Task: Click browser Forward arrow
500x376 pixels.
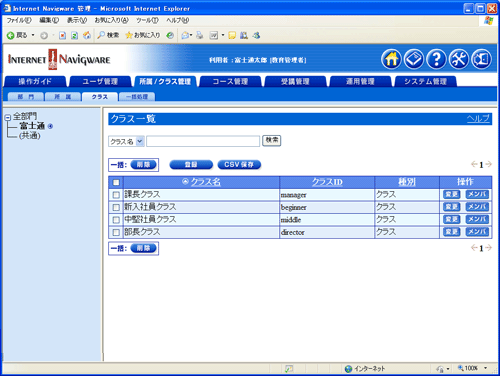Action: point(44,35)
